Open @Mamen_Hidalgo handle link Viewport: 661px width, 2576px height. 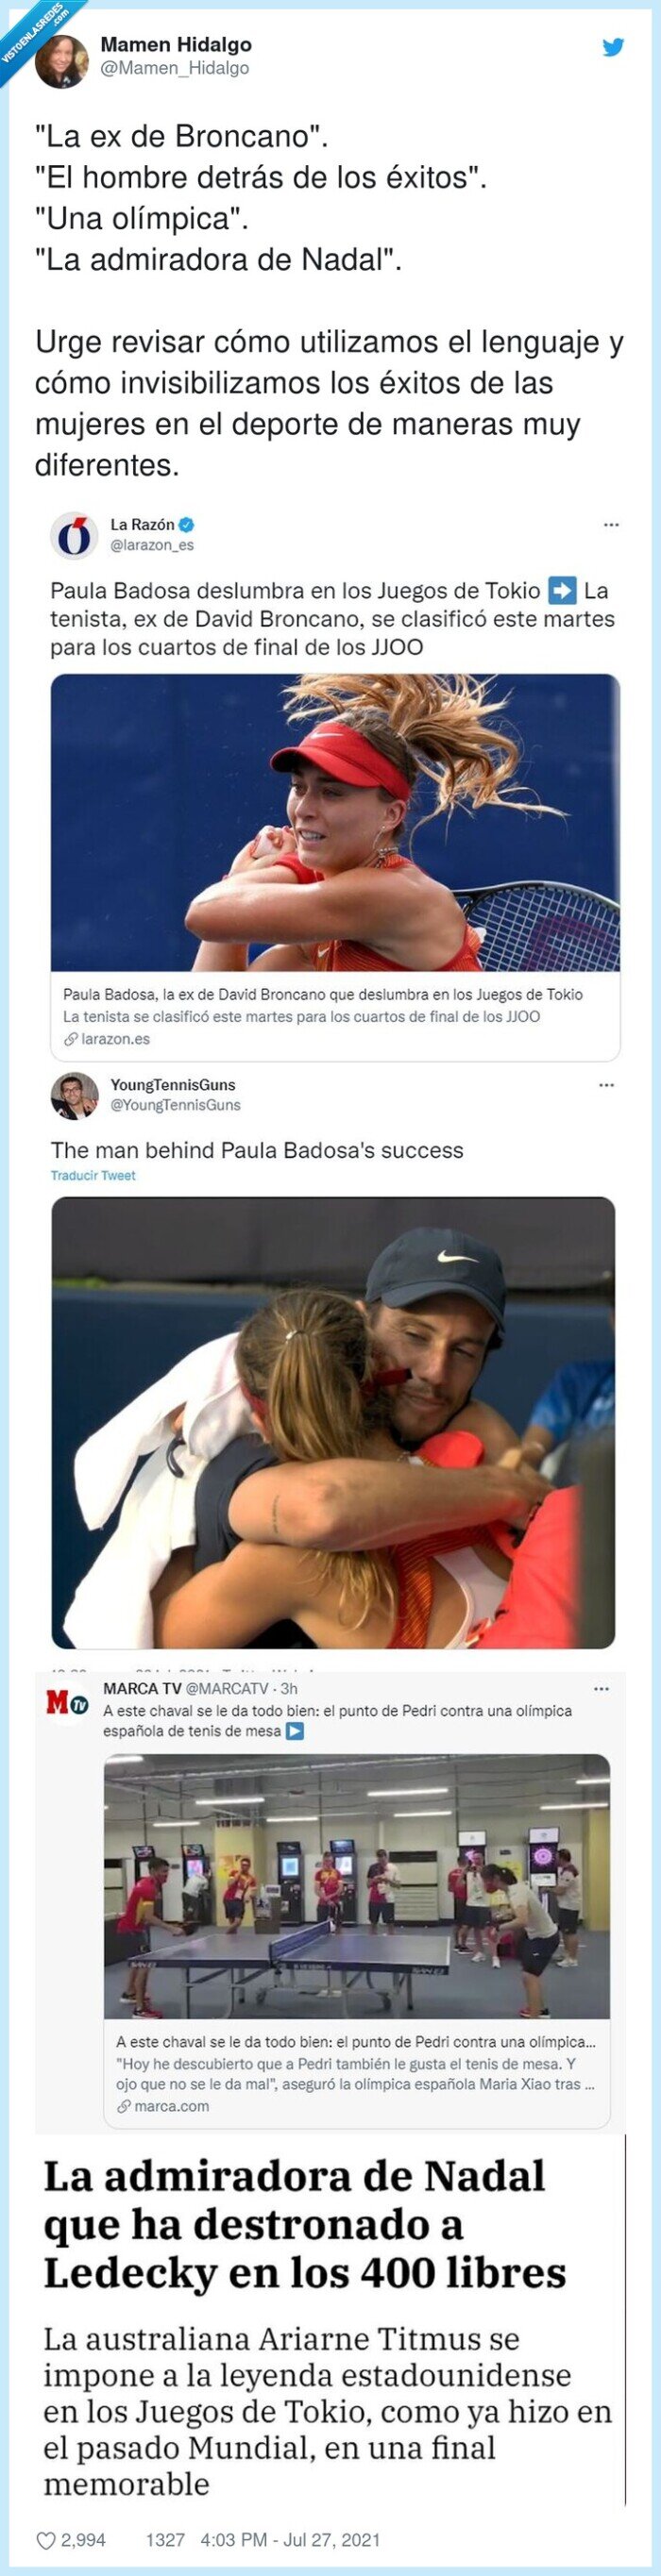click(175, 68)
